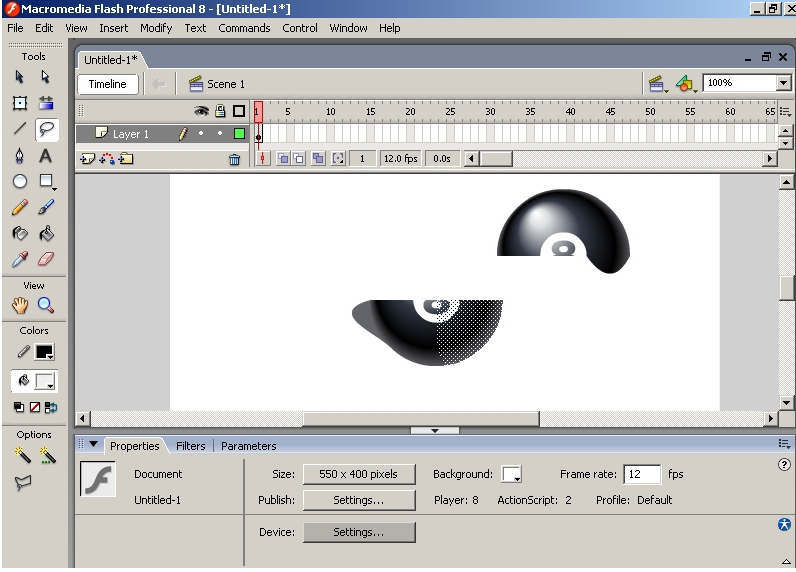Click the Timeline toggle button

pos(108,84)
